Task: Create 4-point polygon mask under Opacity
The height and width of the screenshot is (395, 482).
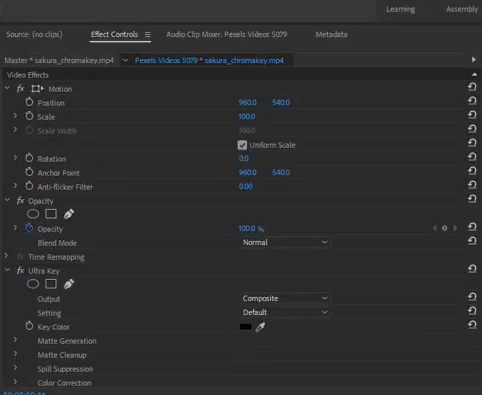Action: coord(51,214)
